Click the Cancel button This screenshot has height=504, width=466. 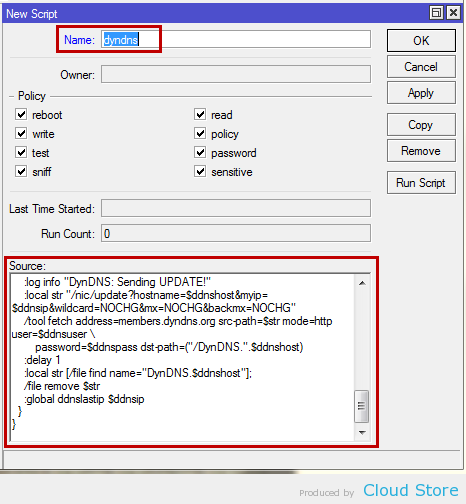click(x=421, y=67)
